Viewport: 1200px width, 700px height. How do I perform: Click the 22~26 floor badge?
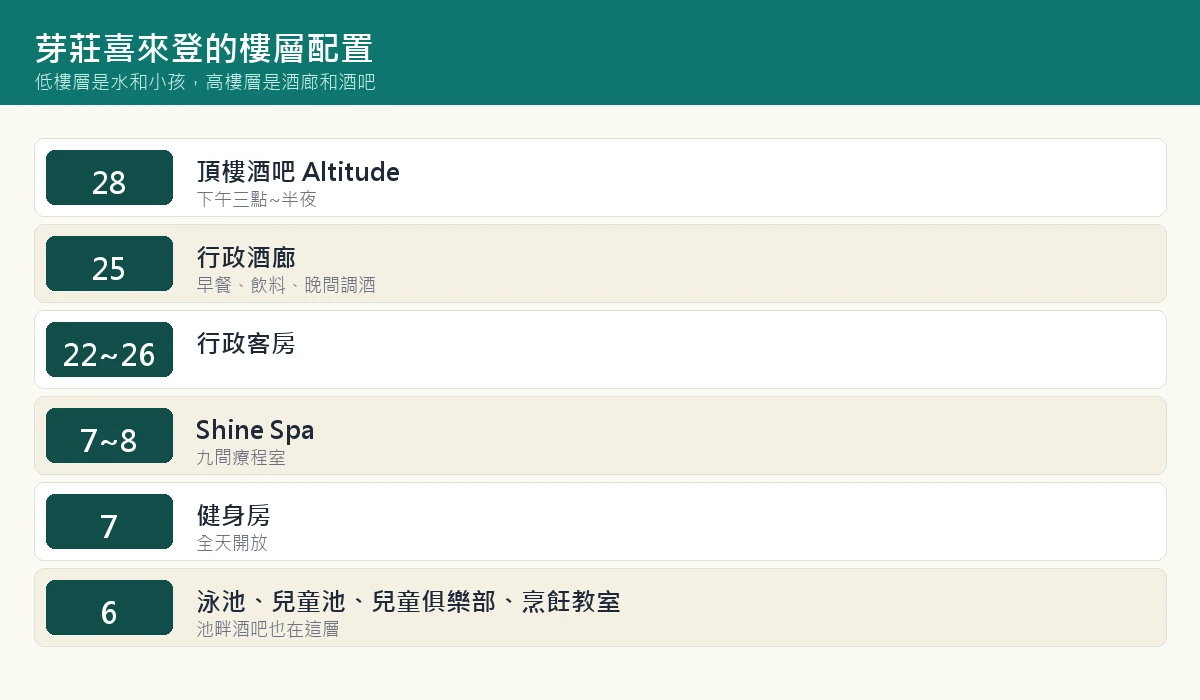coord(109,350)
